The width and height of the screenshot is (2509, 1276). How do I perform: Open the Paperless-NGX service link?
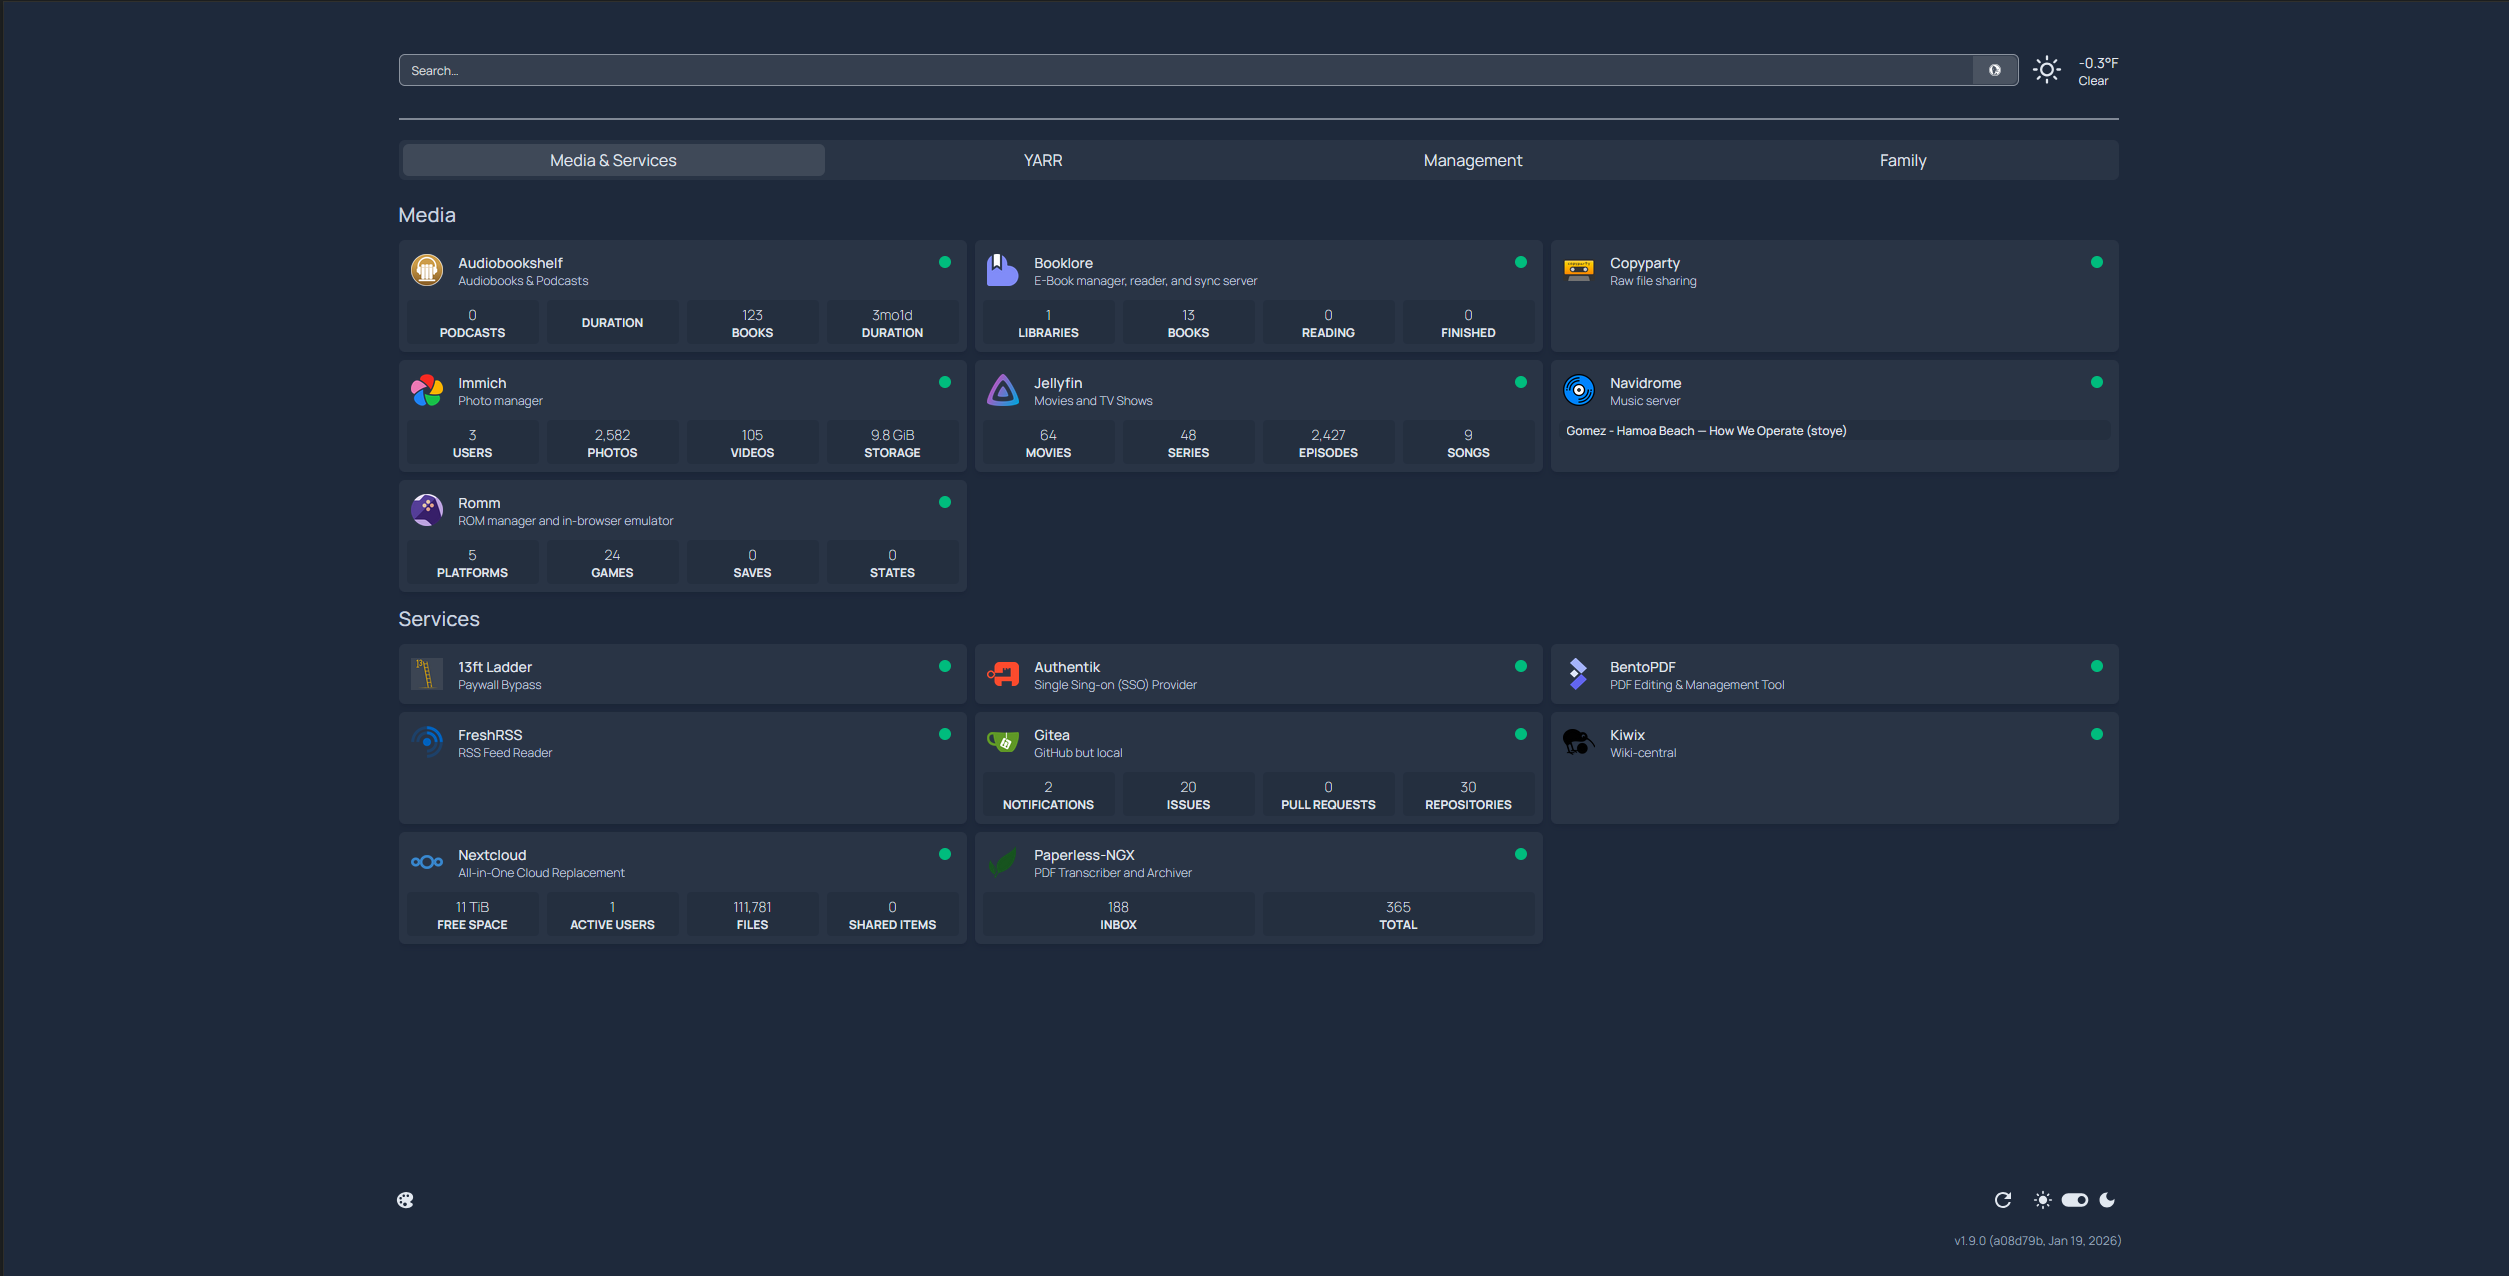[1084, 855]
